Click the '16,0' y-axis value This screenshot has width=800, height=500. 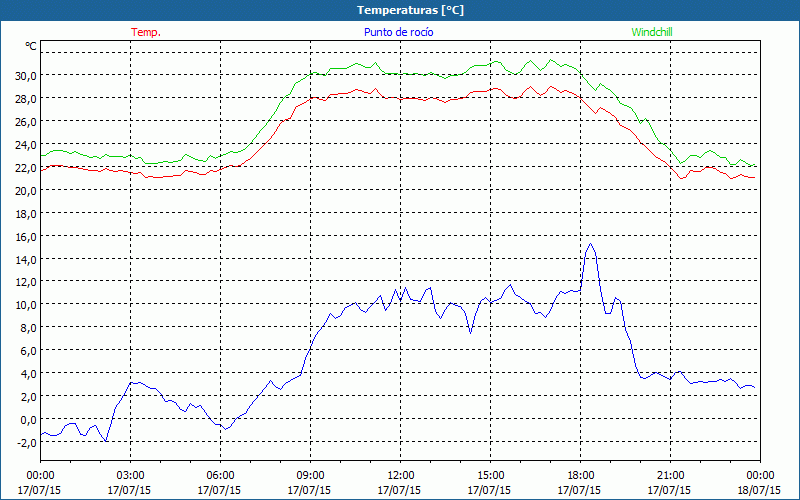26,236
